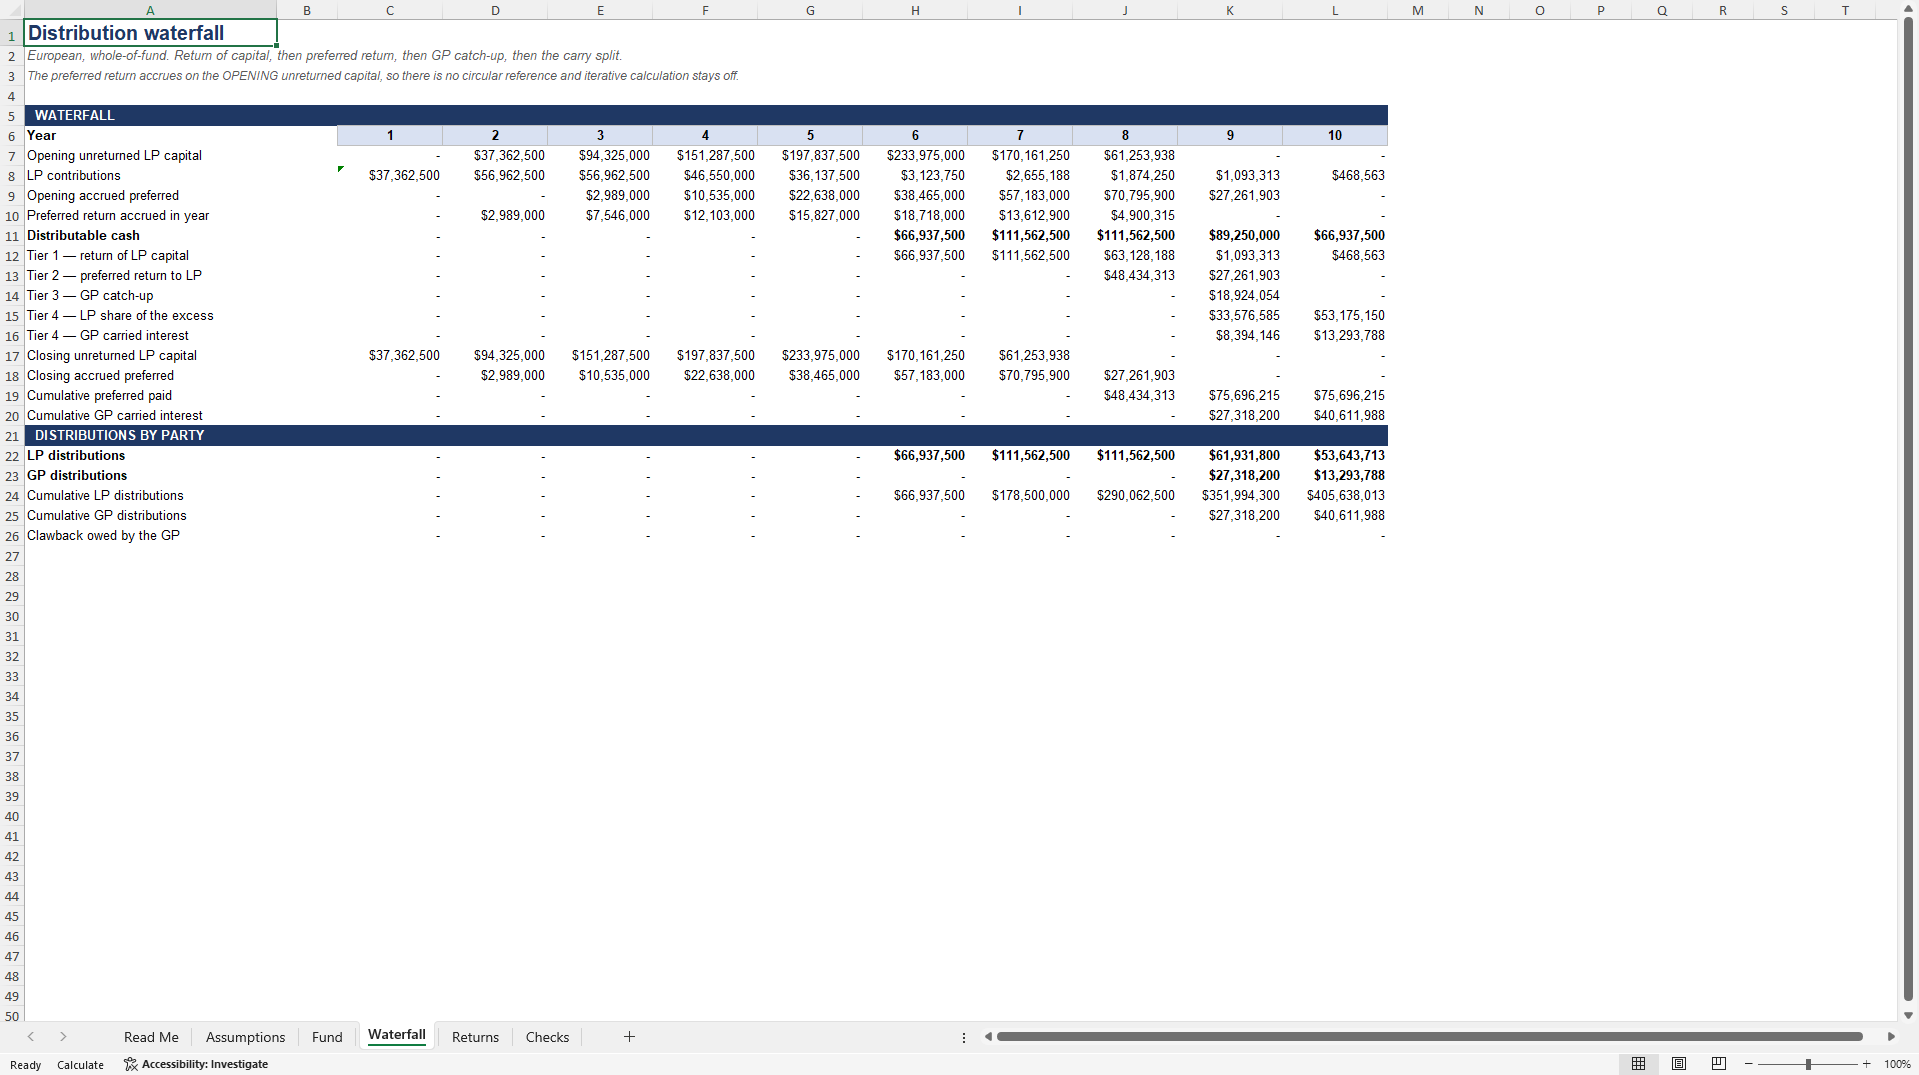Viewport: 1919px width, 1075px height.
Task: Select column header cell for Year 5
Action: tap(810, 135)
